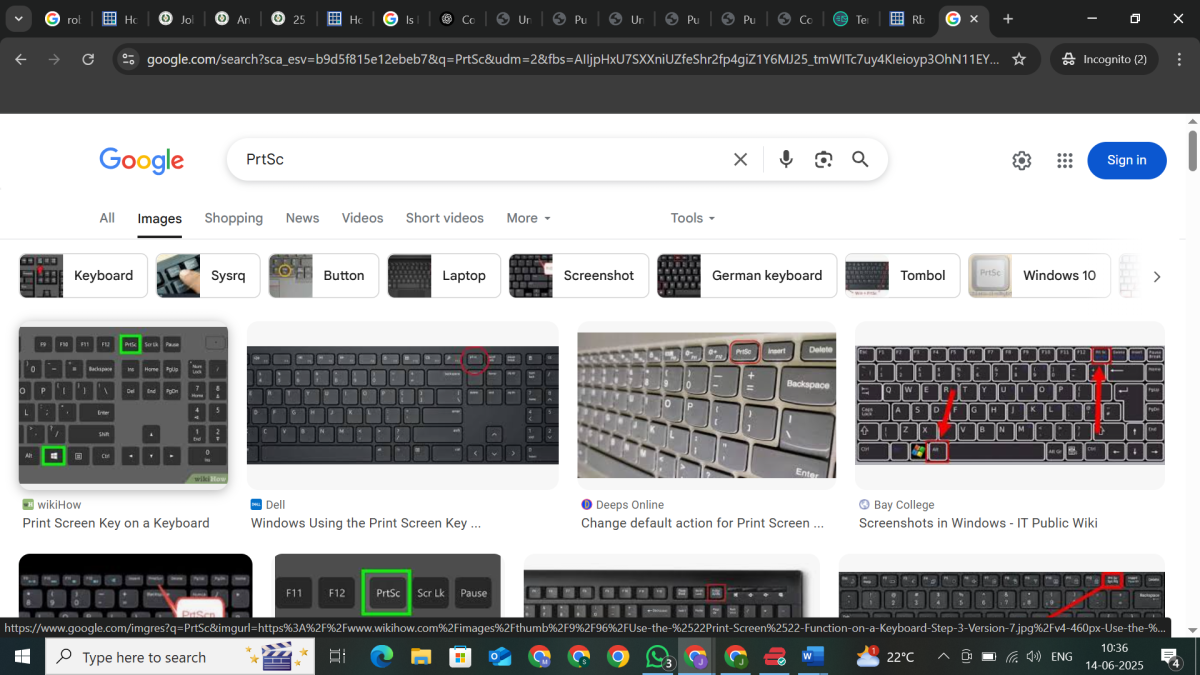
Task: Open the tab search dropdown
Action: [x=19, y=19]
